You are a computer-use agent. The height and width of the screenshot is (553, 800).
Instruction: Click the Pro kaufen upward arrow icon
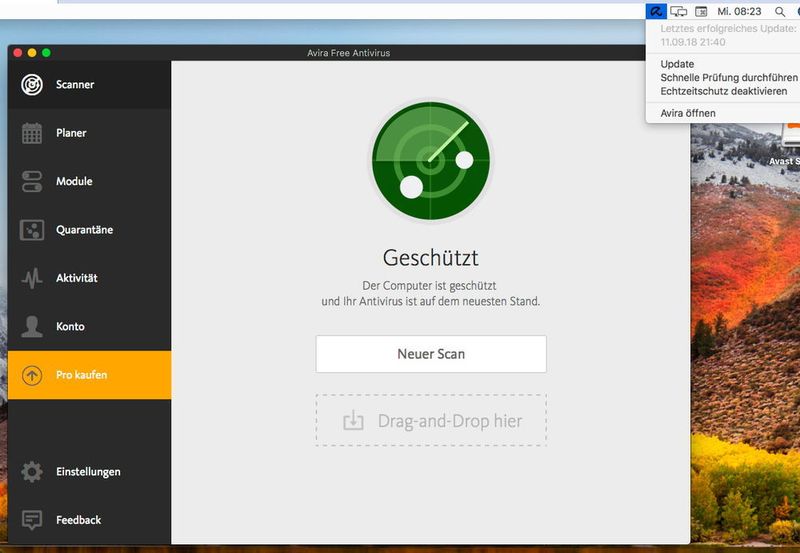(32, 375)
